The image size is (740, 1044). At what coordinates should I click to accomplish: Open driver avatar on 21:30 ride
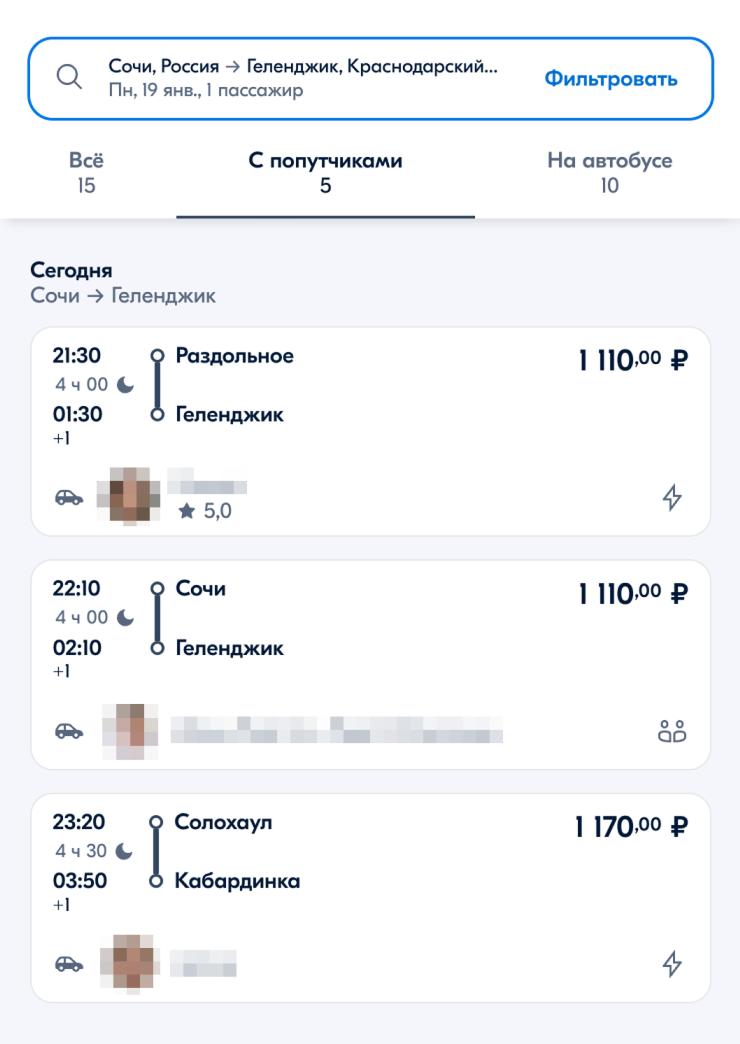click(129, 496)
